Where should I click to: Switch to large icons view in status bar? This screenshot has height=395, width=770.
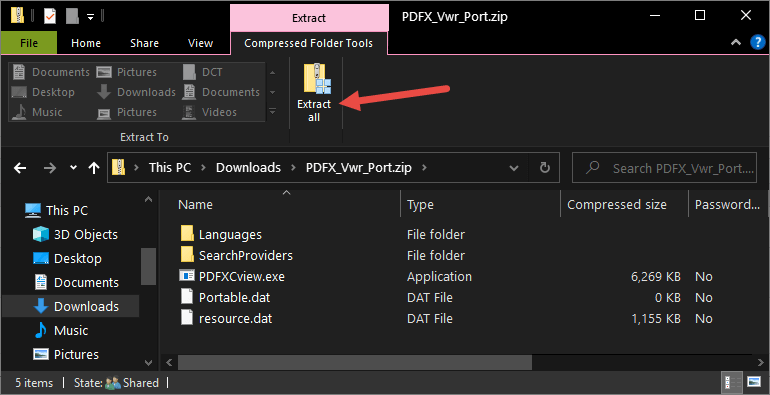(753, 382)
